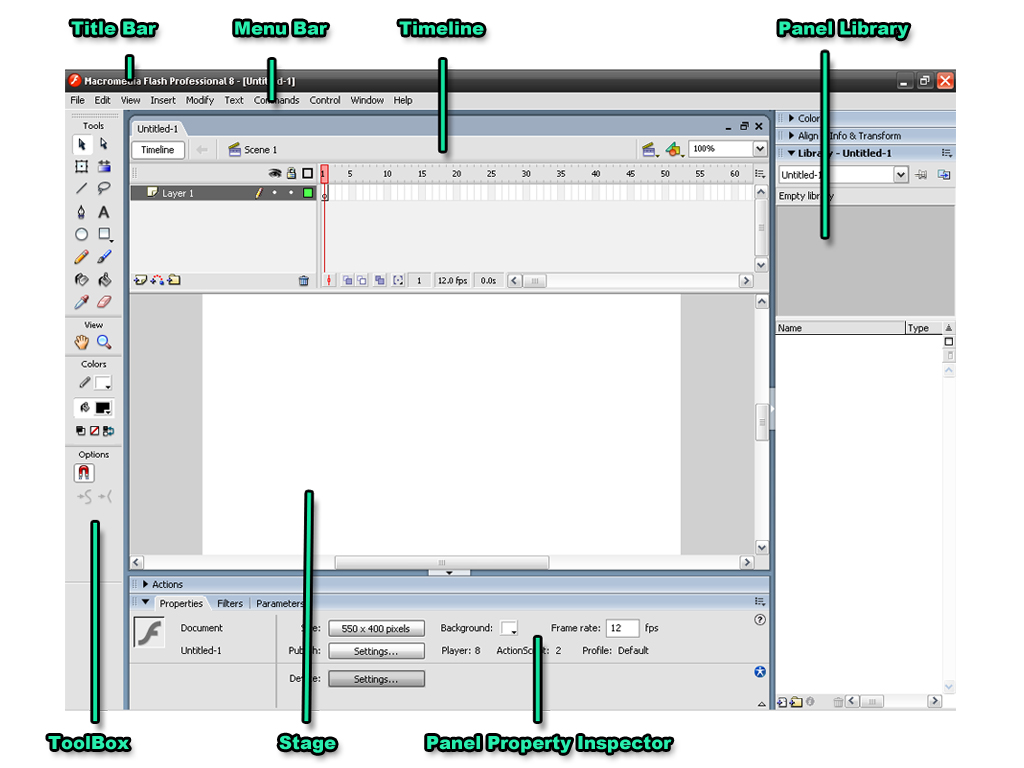Switch to the Filters tab
Image resolution: width=1024 pixels, height=768 pixels.
point(229,603)
